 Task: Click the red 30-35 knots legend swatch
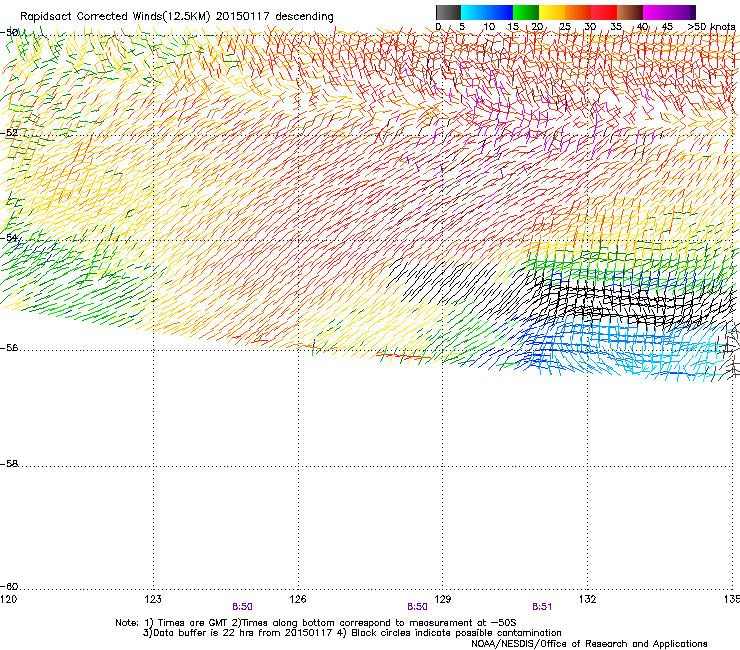click(604, 12)
